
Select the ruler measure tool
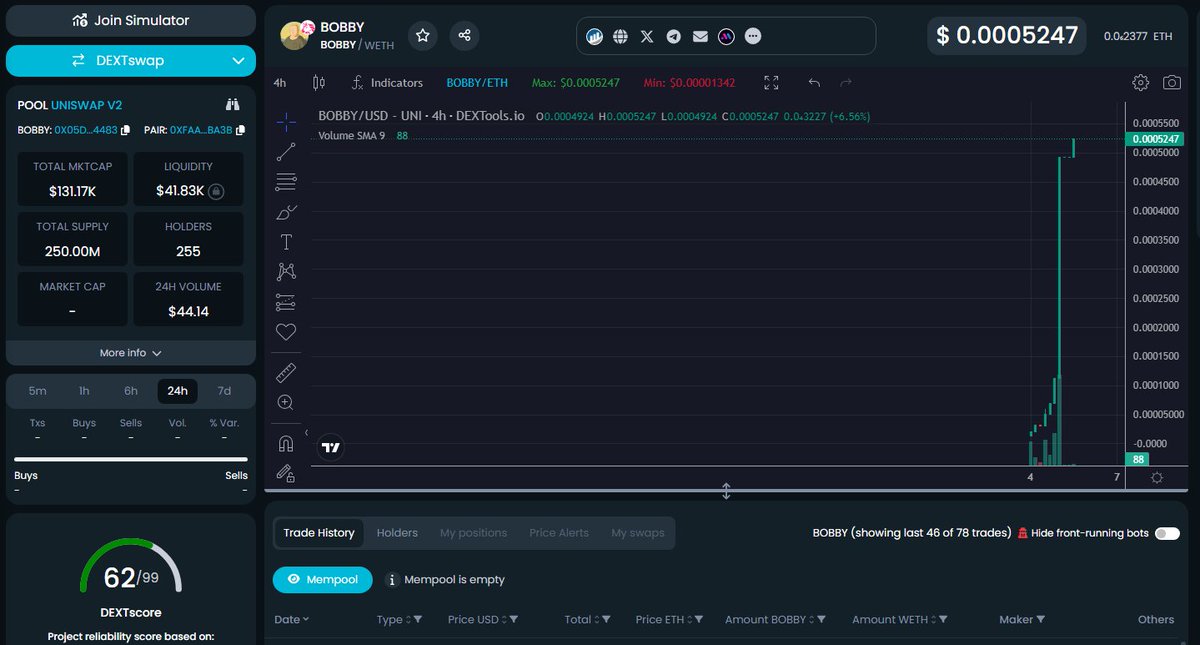(286, 373)
